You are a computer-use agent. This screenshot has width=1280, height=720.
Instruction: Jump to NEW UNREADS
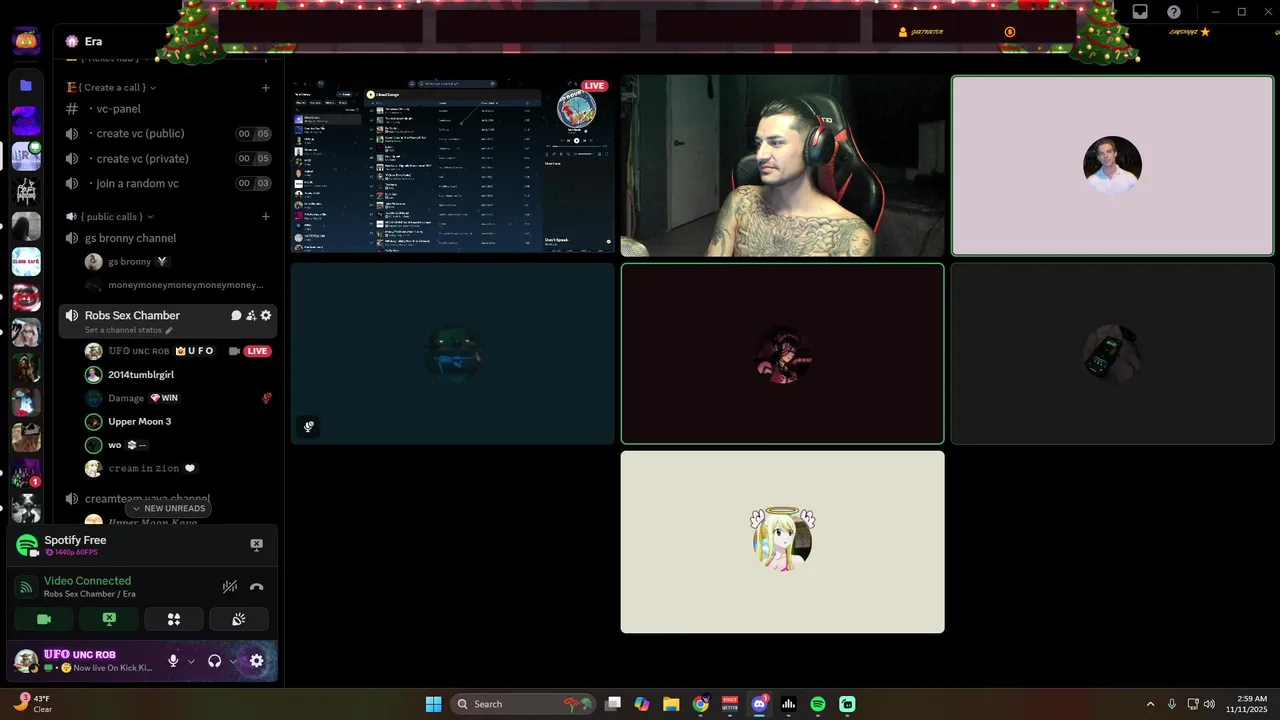click(168, 508)
